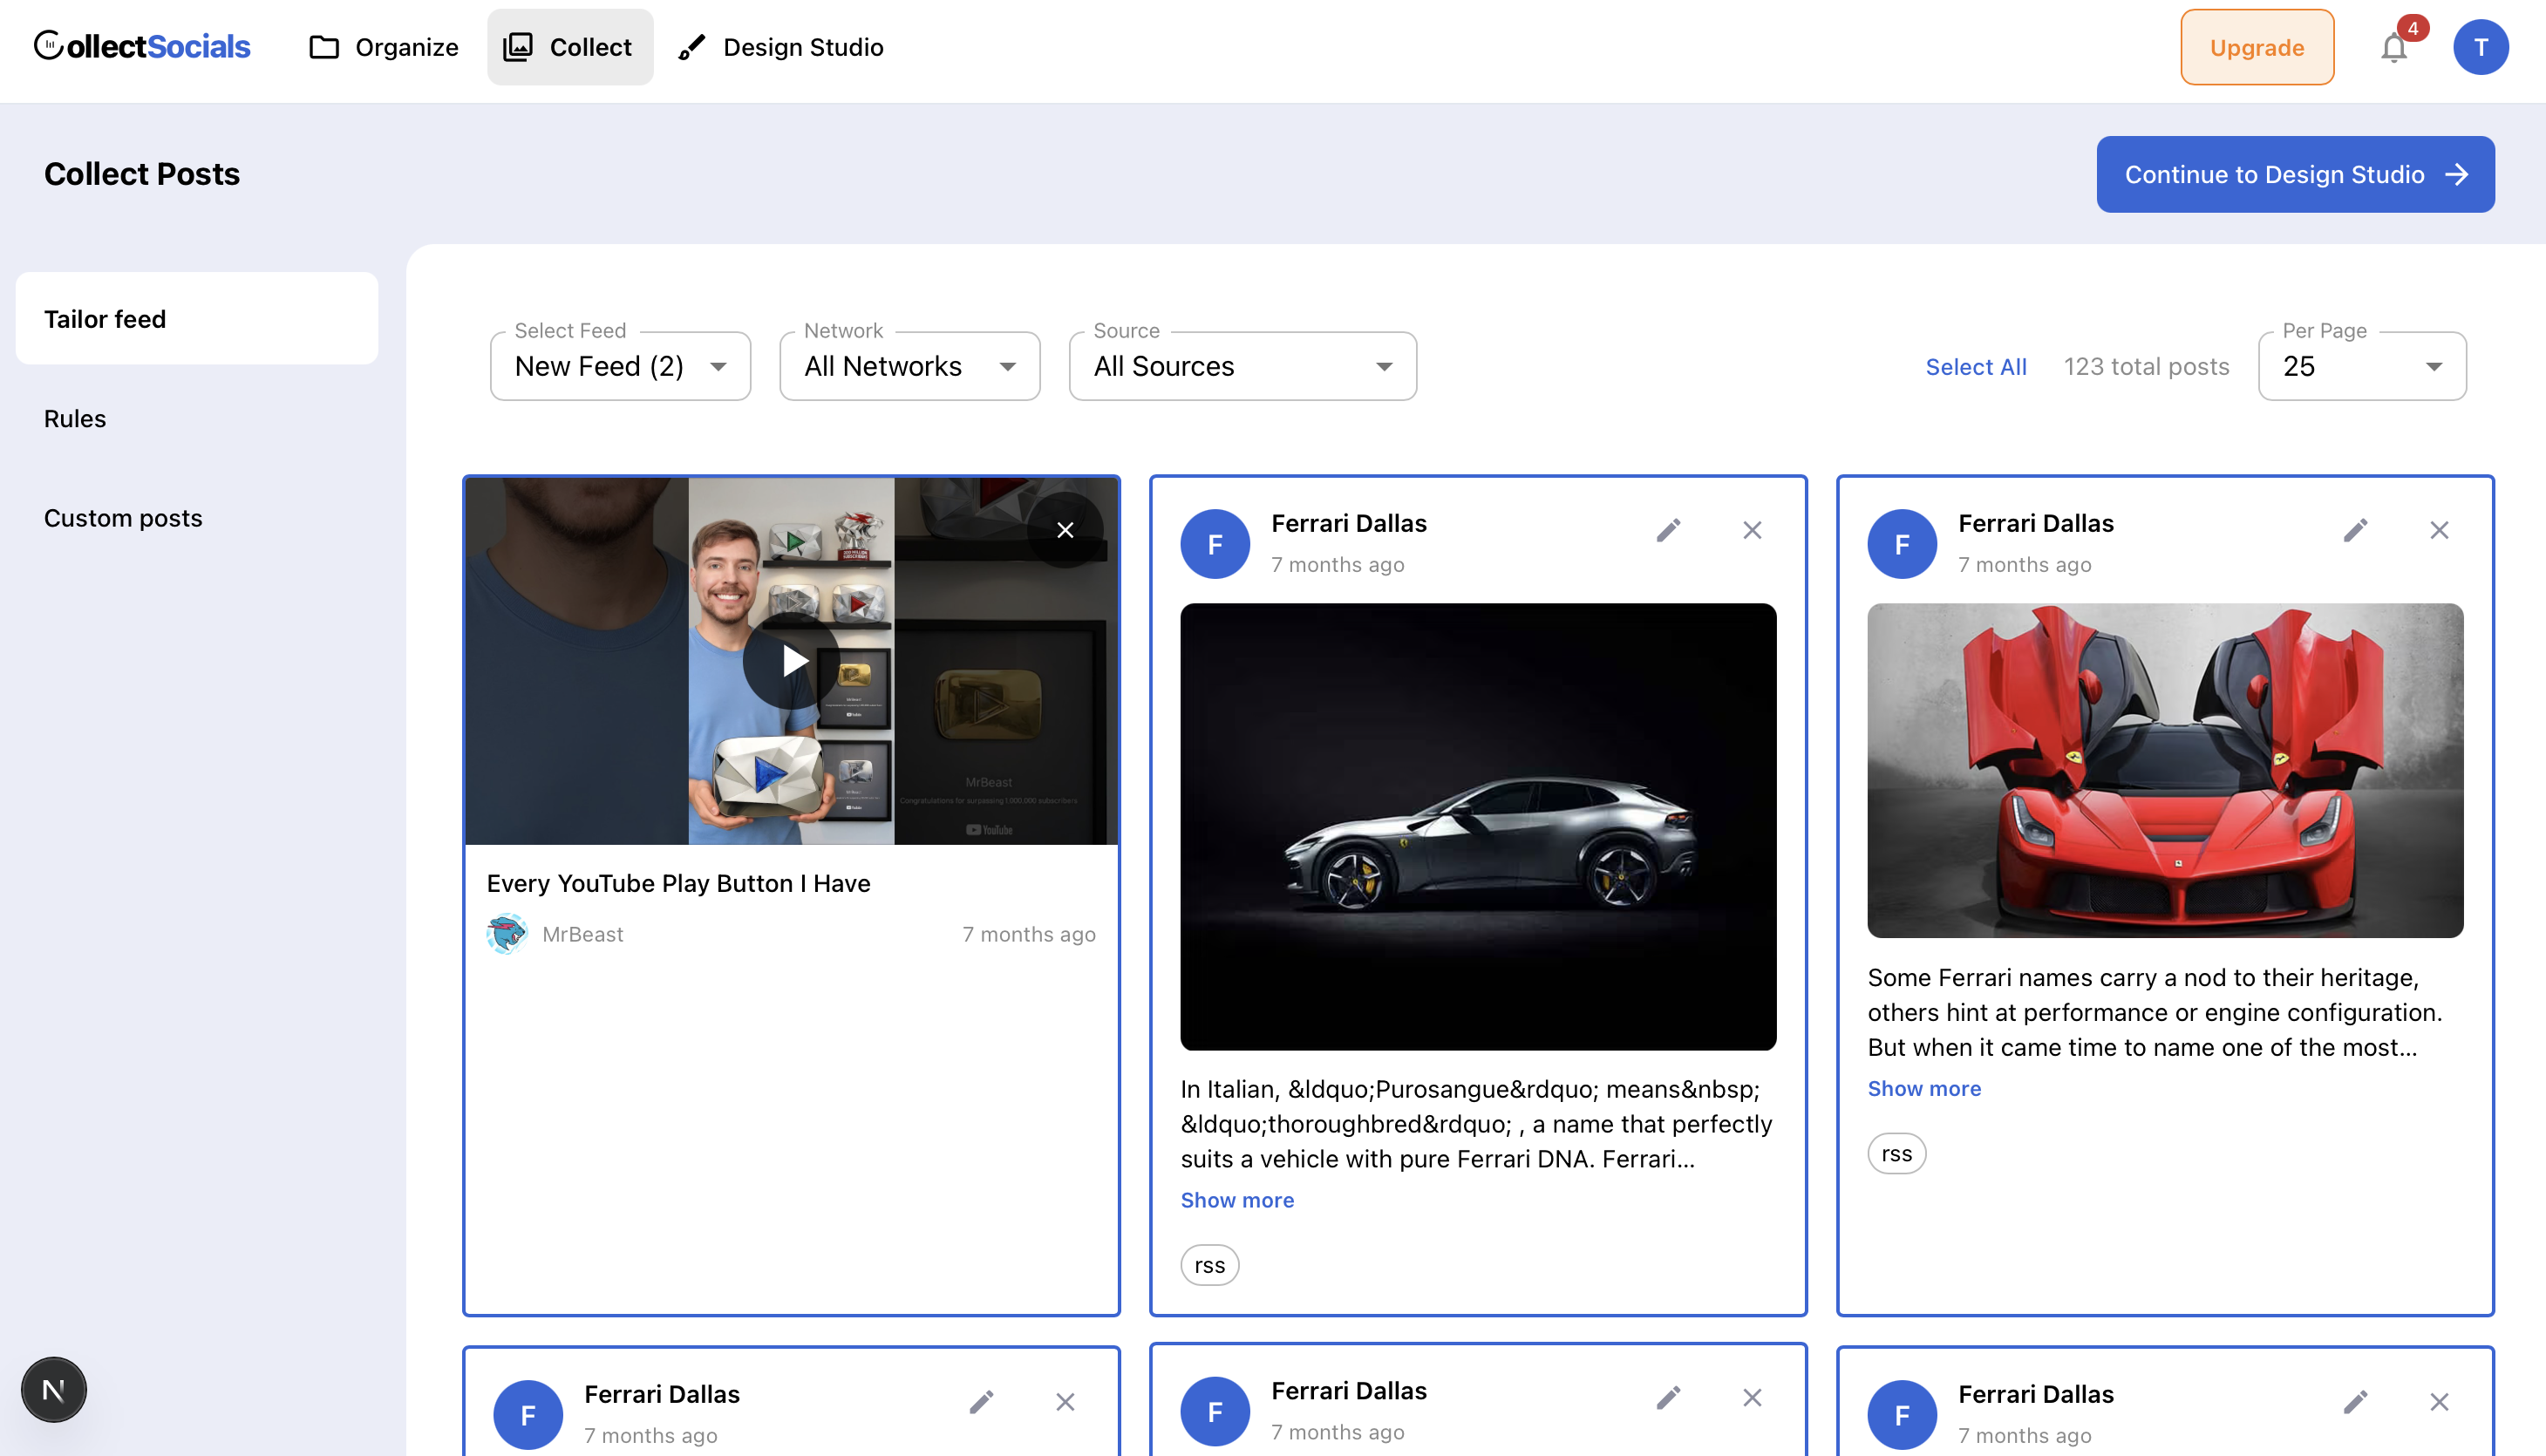2546x1456 pixels.
Task: Open the All Sources dropdown
Action: 1241,366
